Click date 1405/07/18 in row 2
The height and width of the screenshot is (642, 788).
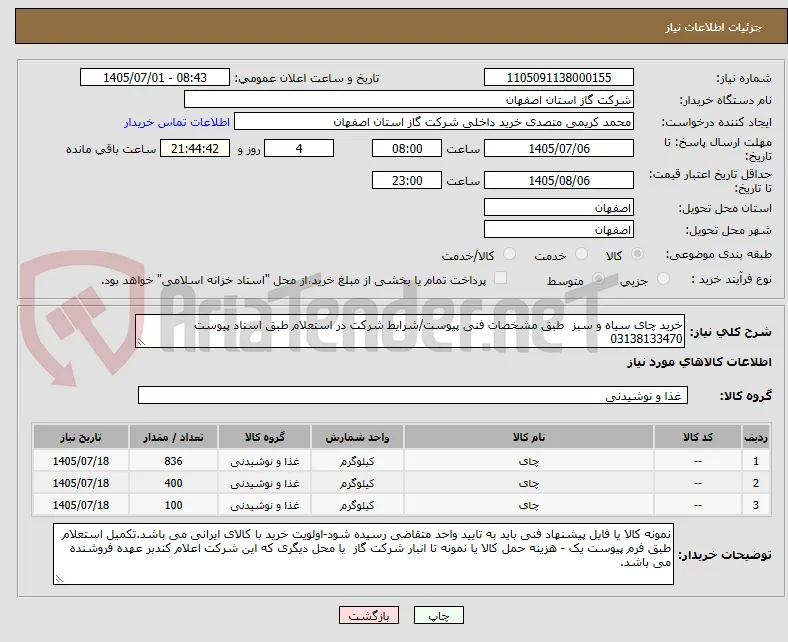[x=81, y=483]
